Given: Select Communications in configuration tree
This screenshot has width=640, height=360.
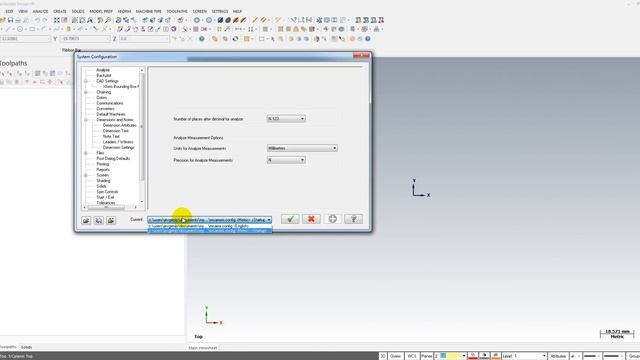Looking at the screenshot, I should click(x=110, y=103).
